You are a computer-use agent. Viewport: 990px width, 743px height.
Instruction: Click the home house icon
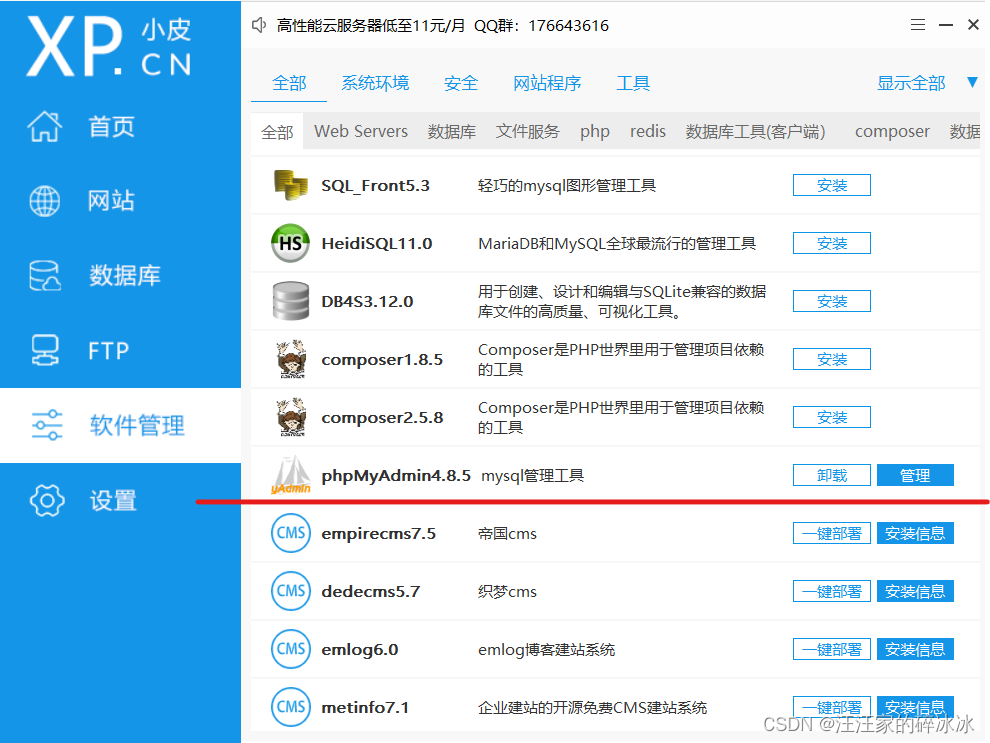tap(45, 126)
